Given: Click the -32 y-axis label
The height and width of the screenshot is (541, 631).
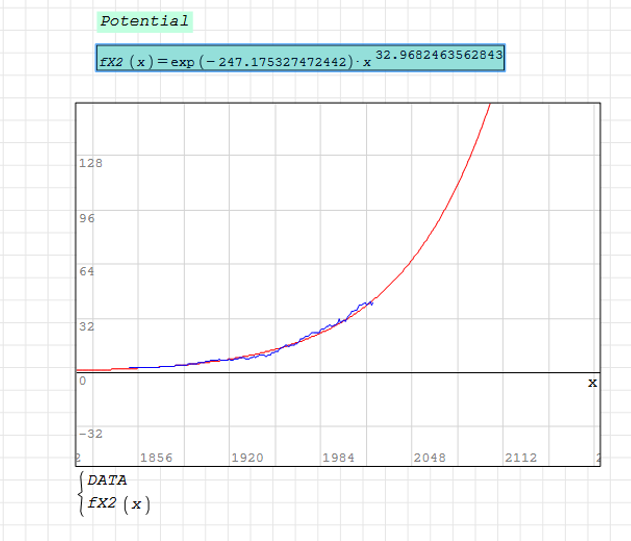Looking at the screenshot, I should point(91,434).
